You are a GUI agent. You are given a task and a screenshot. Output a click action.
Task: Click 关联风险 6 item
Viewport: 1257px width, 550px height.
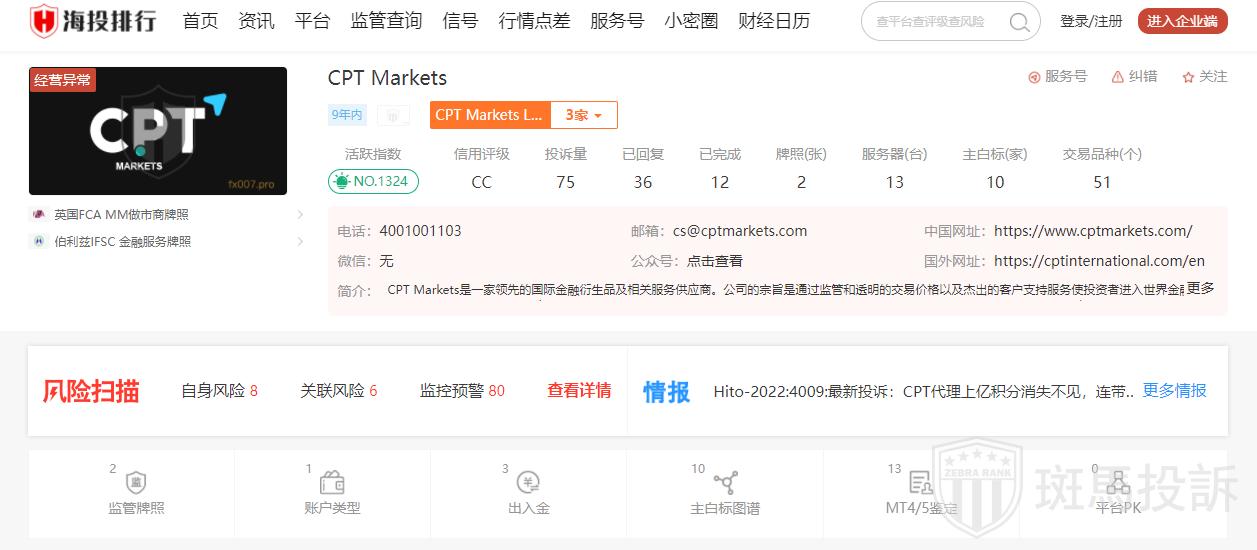coord(339,391)
